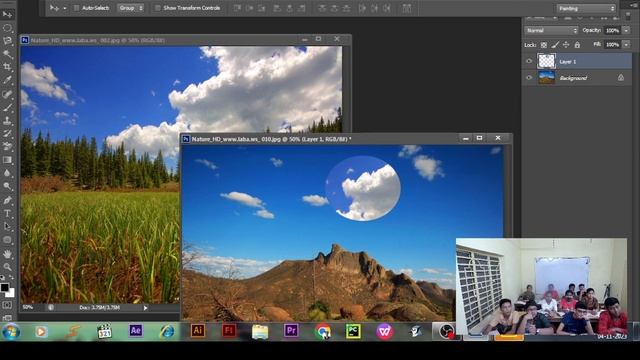The image size is (640, 360).
Task: Open Google Chrome from the taskbar
Action: point(323,331)
